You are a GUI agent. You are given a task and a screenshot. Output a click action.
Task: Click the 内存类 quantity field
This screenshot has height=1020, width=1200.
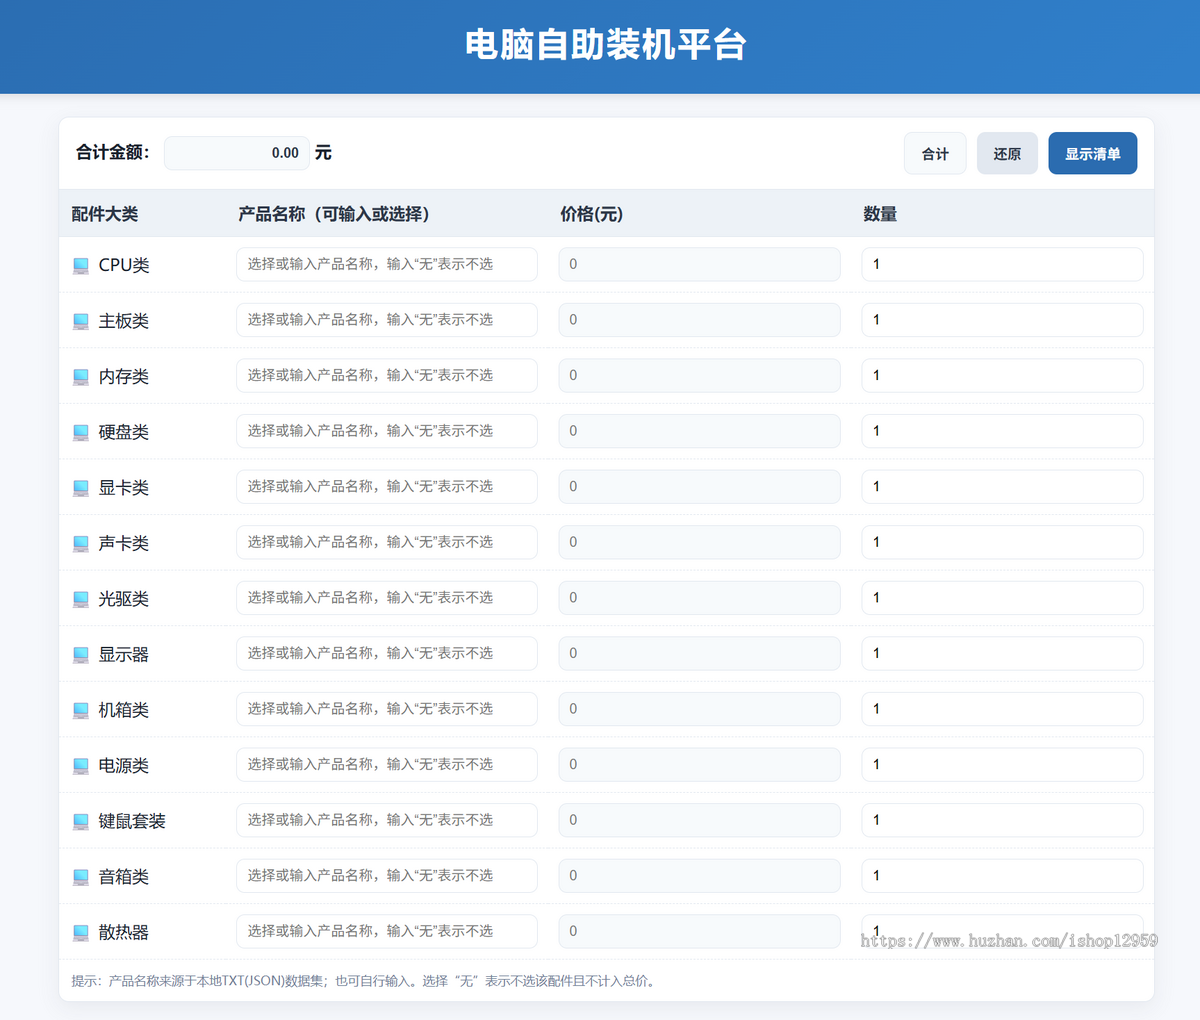(1002, 375)
